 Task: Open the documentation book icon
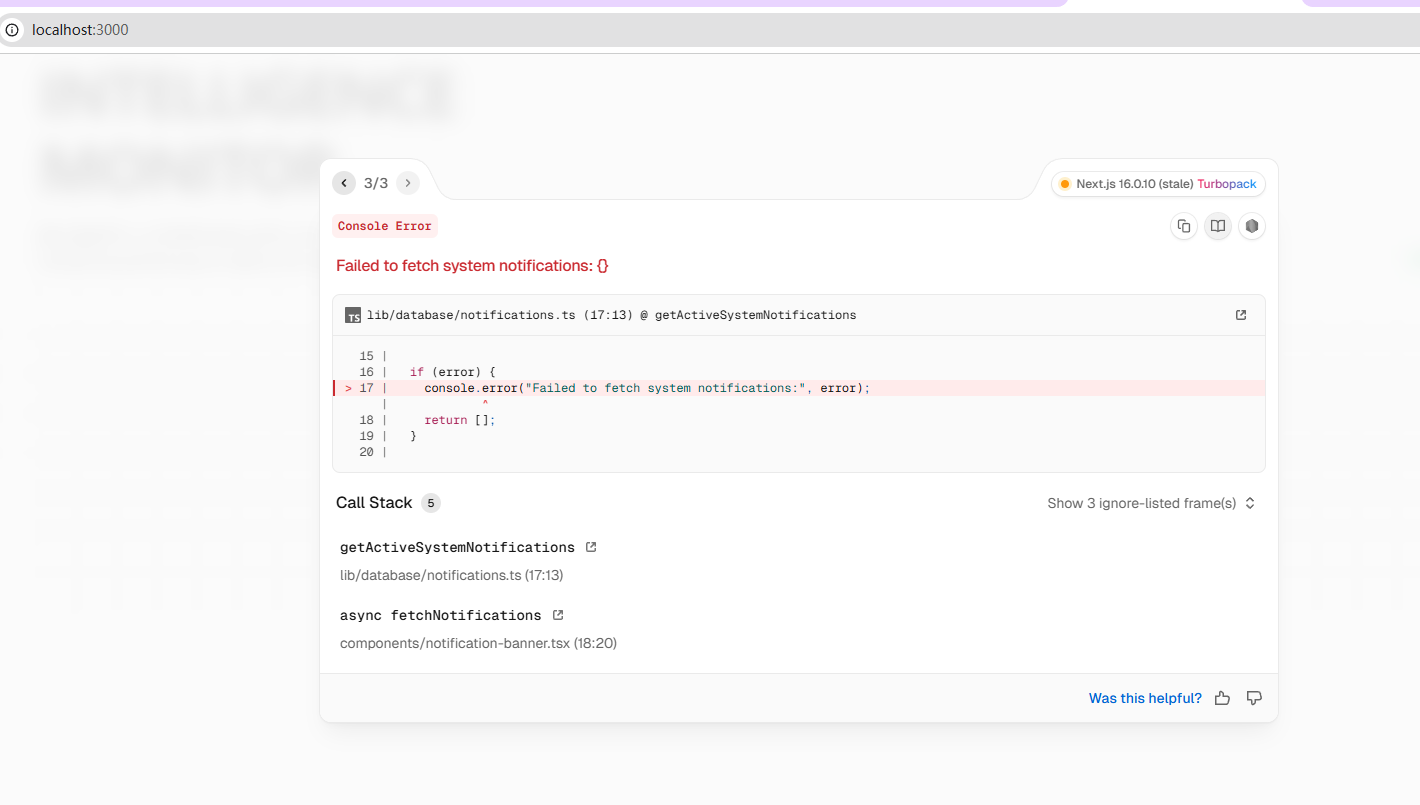[x=1218, y=226]
